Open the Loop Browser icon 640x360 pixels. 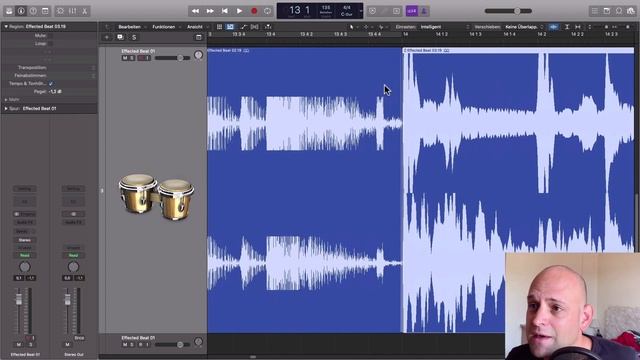(x=619, y=11)
